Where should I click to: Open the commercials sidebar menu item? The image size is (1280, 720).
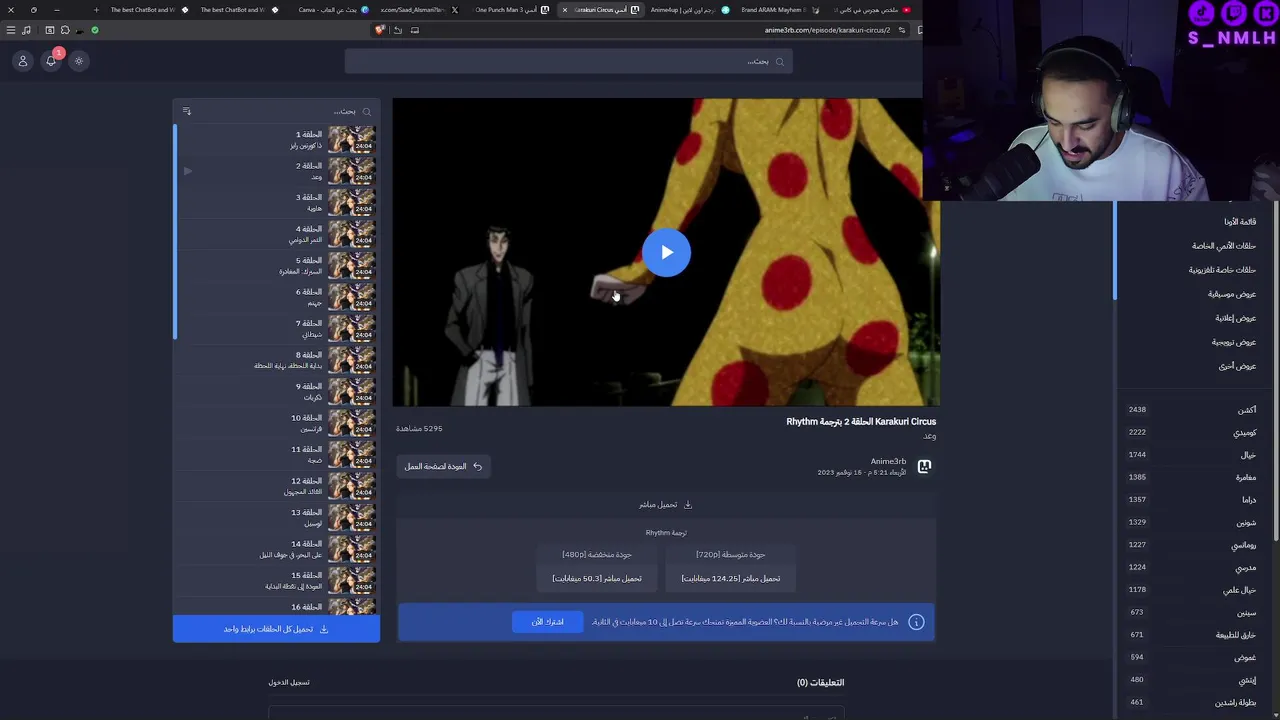pyautogui.click(x=1236, y=318)
